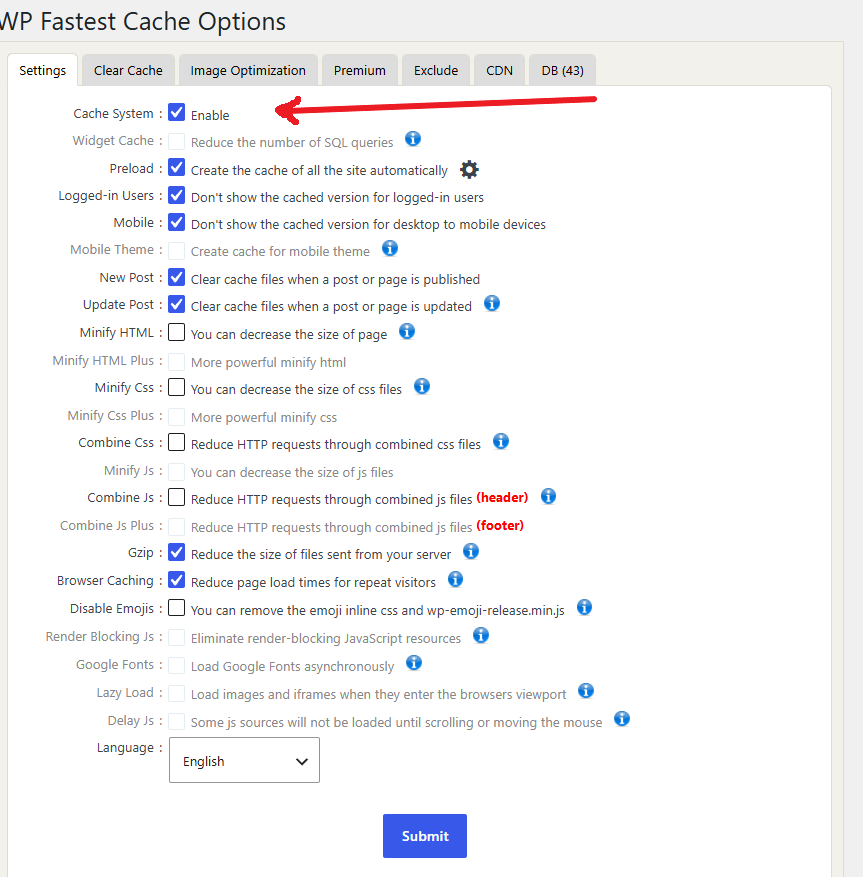Click 'Load Google Fonts asynchronously' text
This screenshot has width=863, height=877.
pos(293,666)
